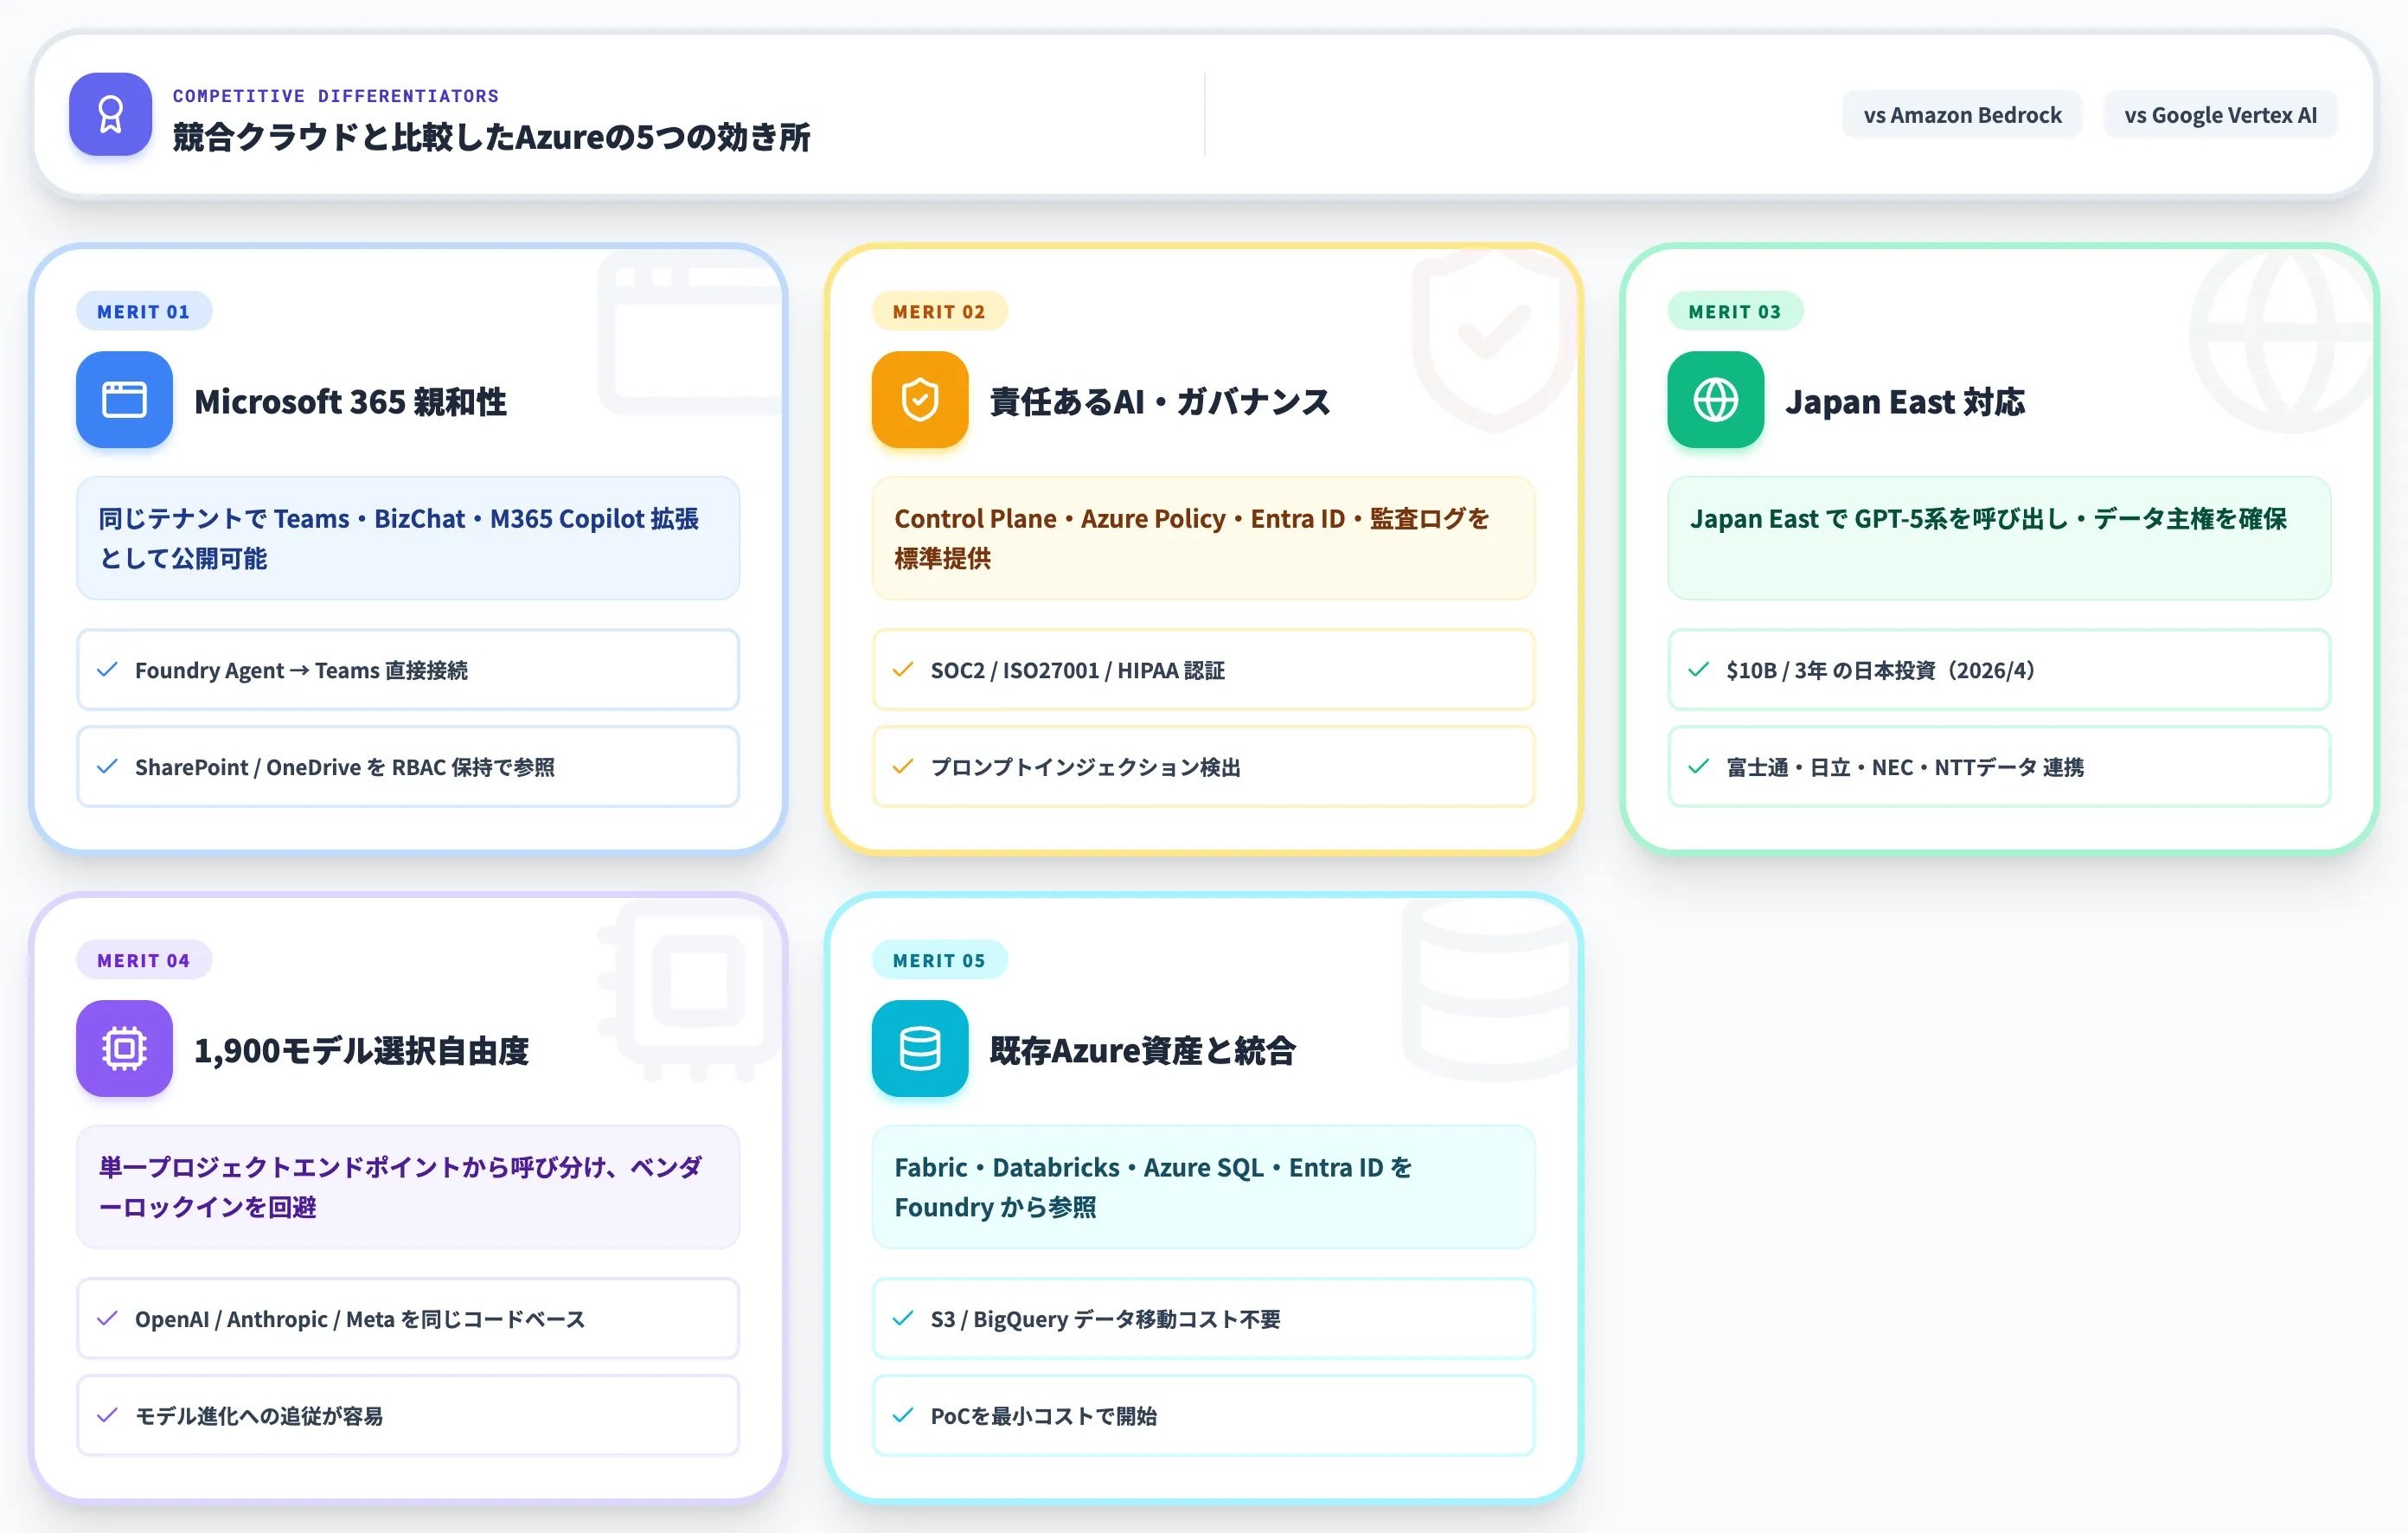Click checkmark beside 富士通・日立・NEC・NTTデータ 連携
This screenshot has width=2408, height=1533.
tap(1699, 767)
